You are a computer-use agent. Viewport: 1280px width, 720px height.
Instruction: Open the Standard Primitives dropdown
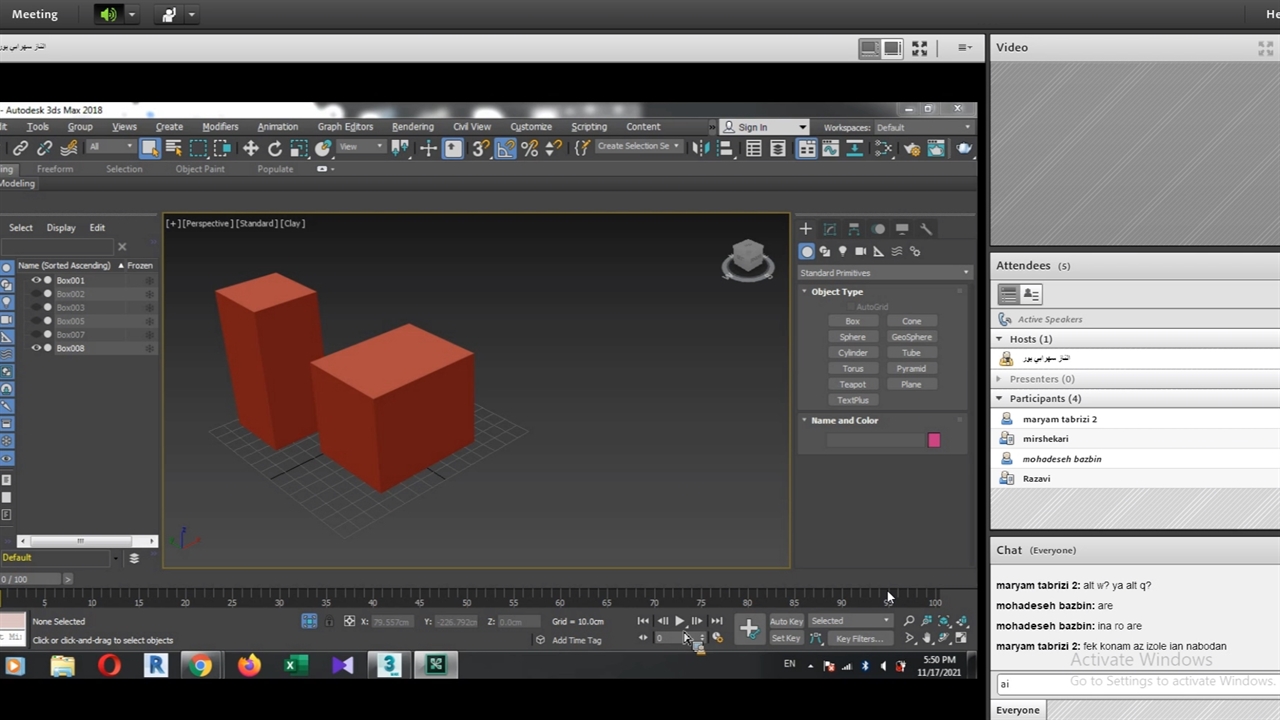tap(883, 273)
